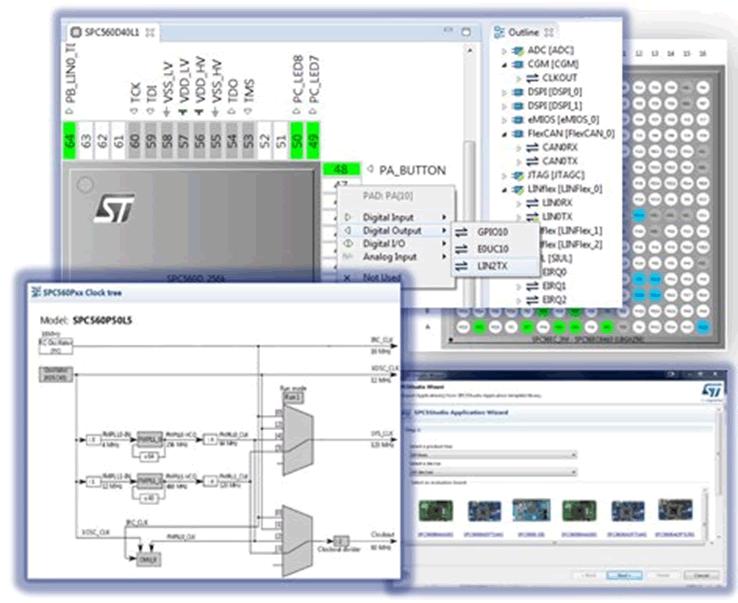
Task: Click the Digital I/O icon in context menu
Action: click(x=348, y=243)
